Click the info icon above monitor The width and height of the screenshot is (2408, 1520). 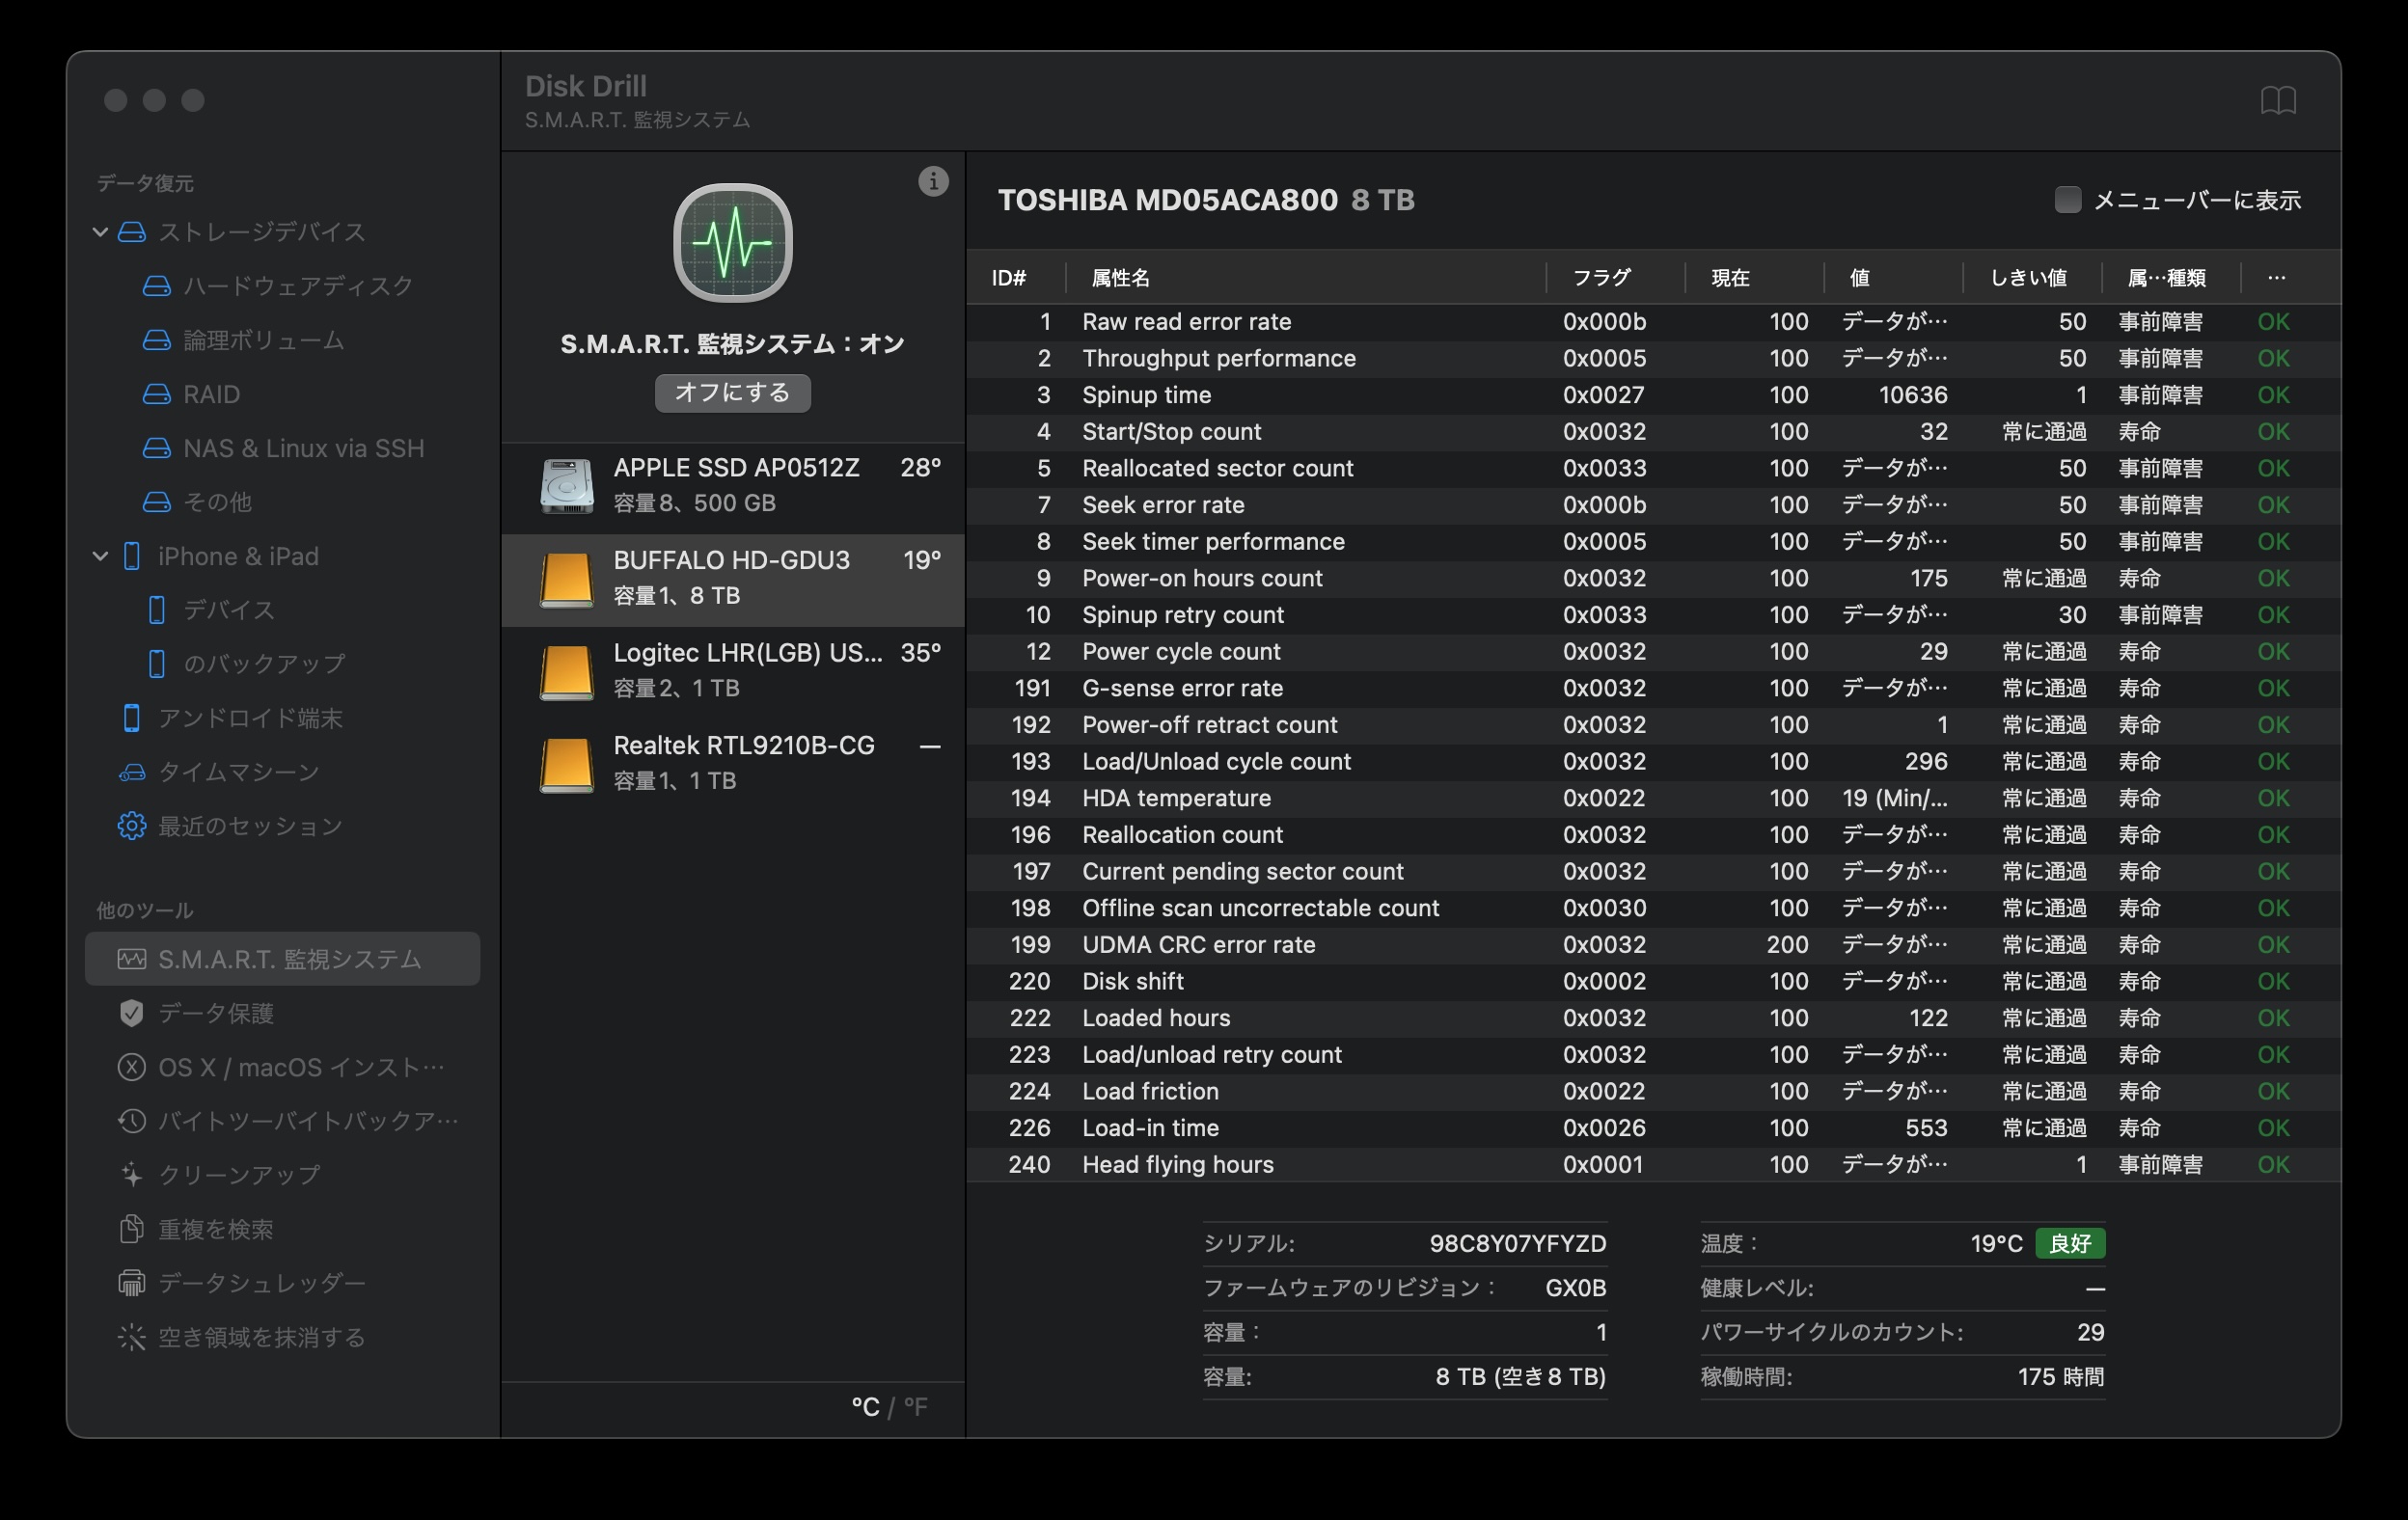pos(933,181)
